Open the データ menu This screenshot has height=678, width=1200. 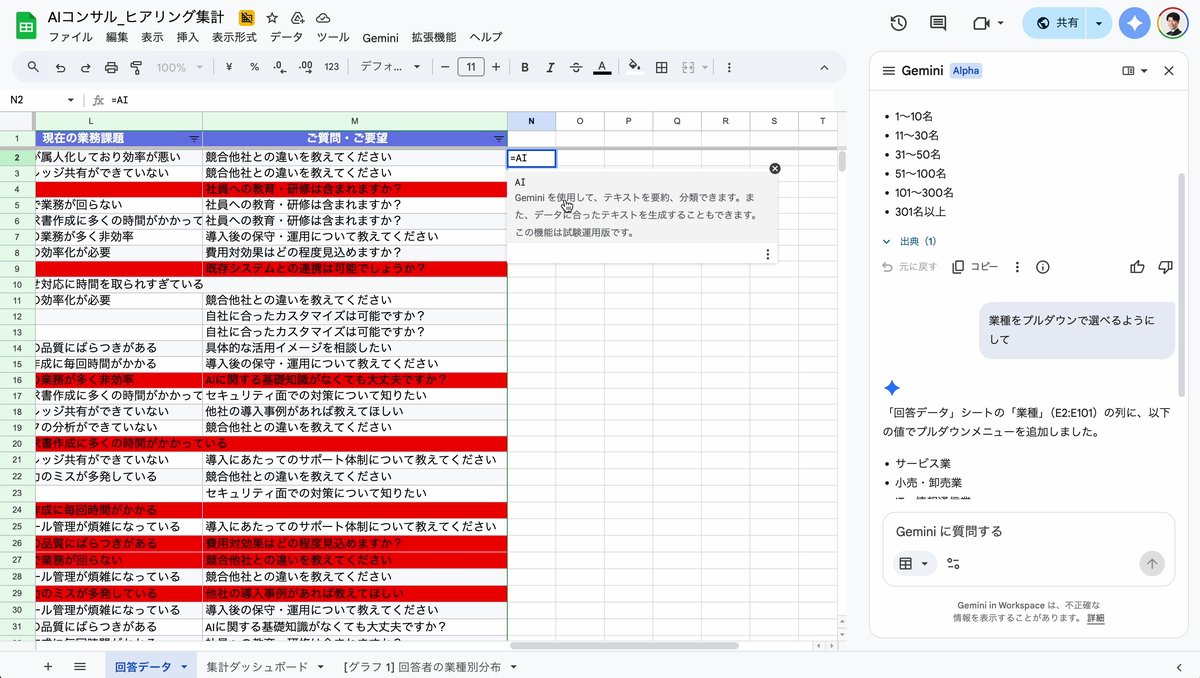[x=286, y=37]
